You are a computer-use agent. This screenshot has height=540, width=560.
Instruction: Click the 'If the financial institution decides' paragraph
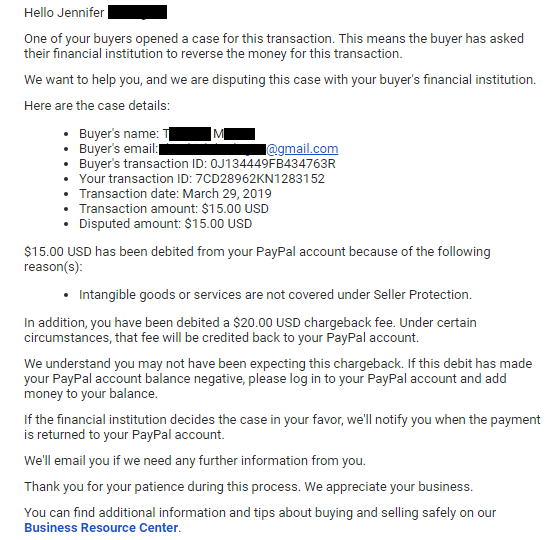click(282, 427)
